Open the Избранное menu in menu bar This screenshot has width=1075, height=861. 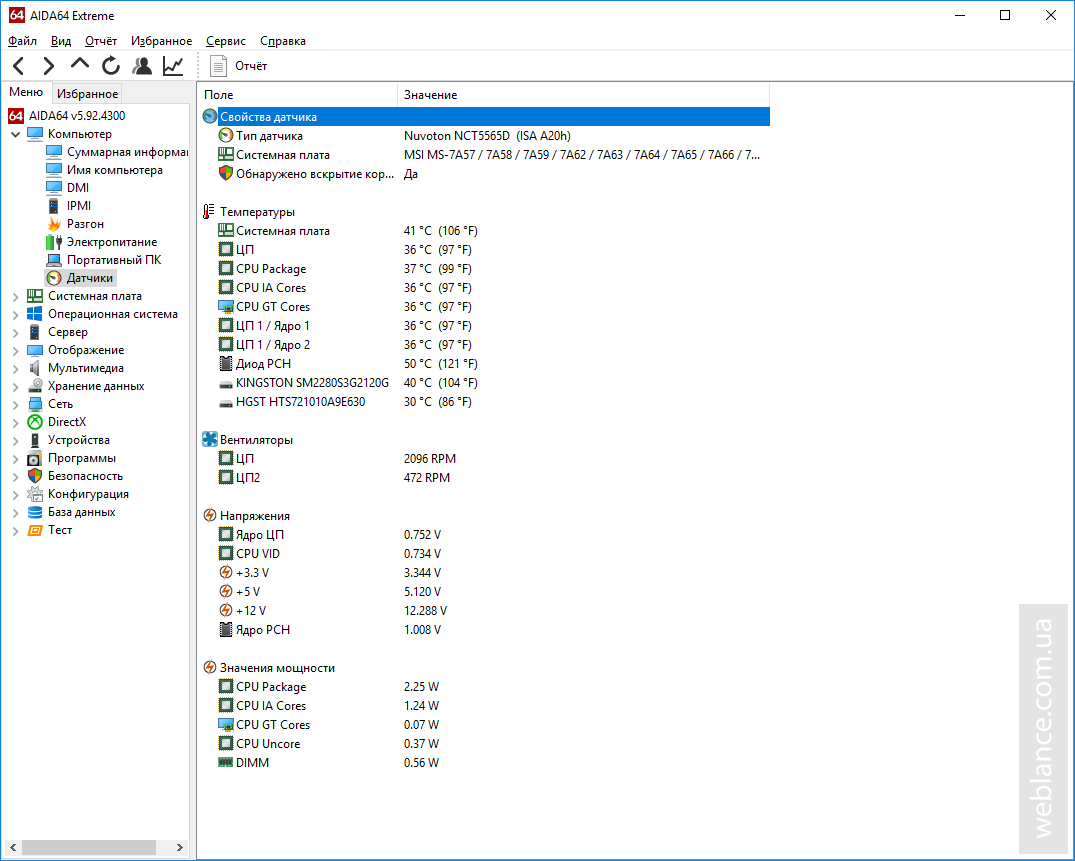162,41
